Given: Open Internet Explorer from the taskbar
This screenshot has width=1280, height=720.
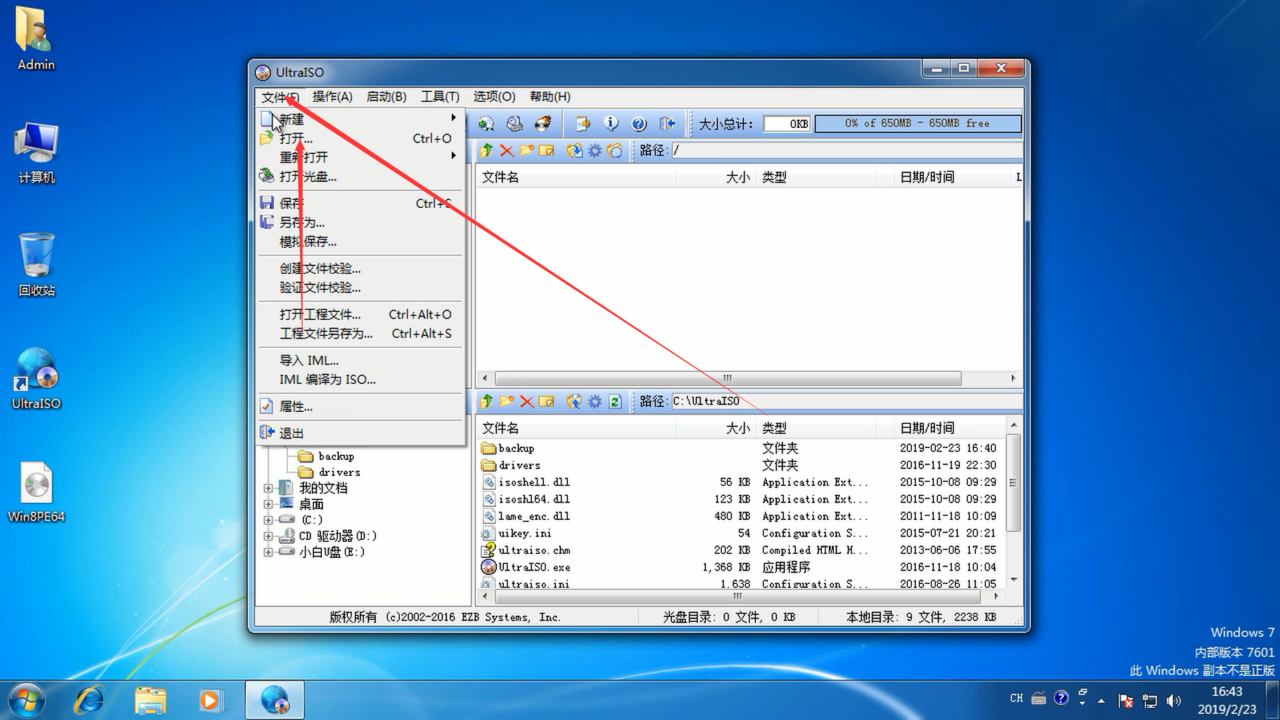Looking at the screenshot, I should [89, 699].
